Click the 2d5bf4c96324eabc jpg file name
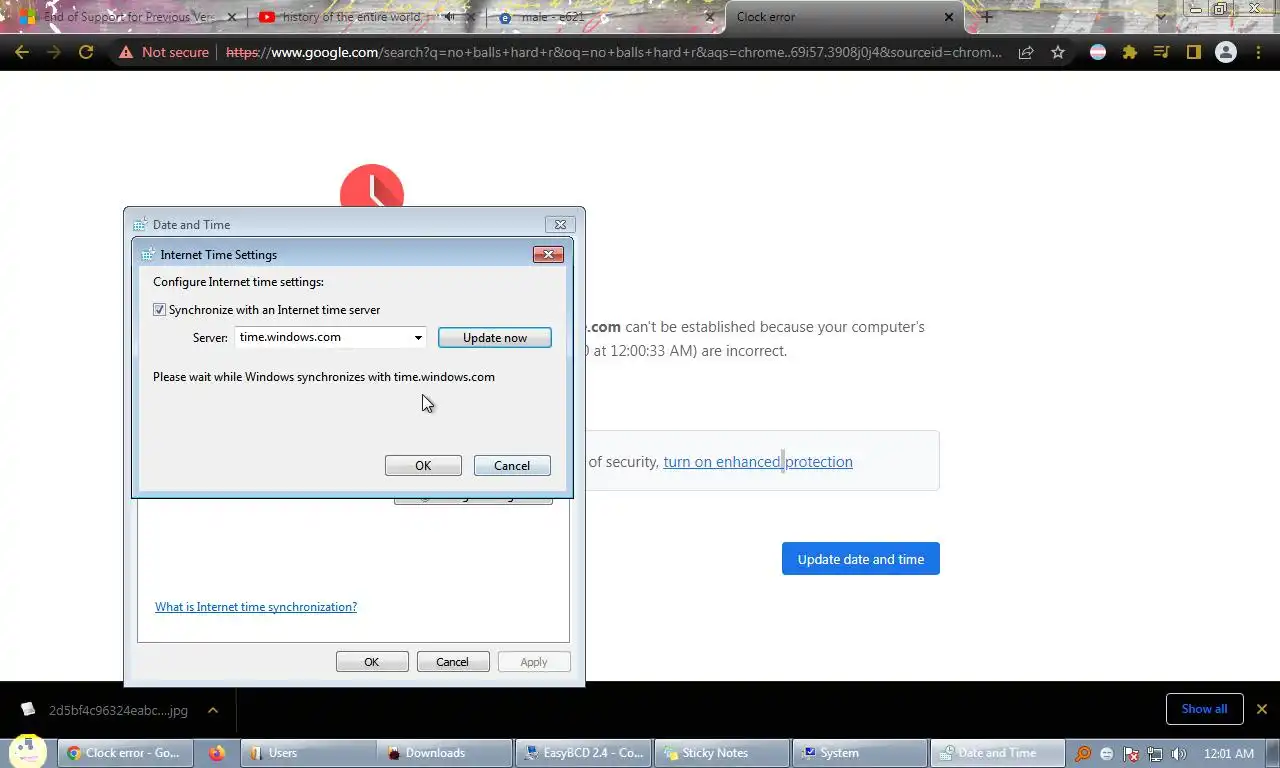Image resolution: width=1280 pixels, height=768 pixels. click(x=118, y=710)
